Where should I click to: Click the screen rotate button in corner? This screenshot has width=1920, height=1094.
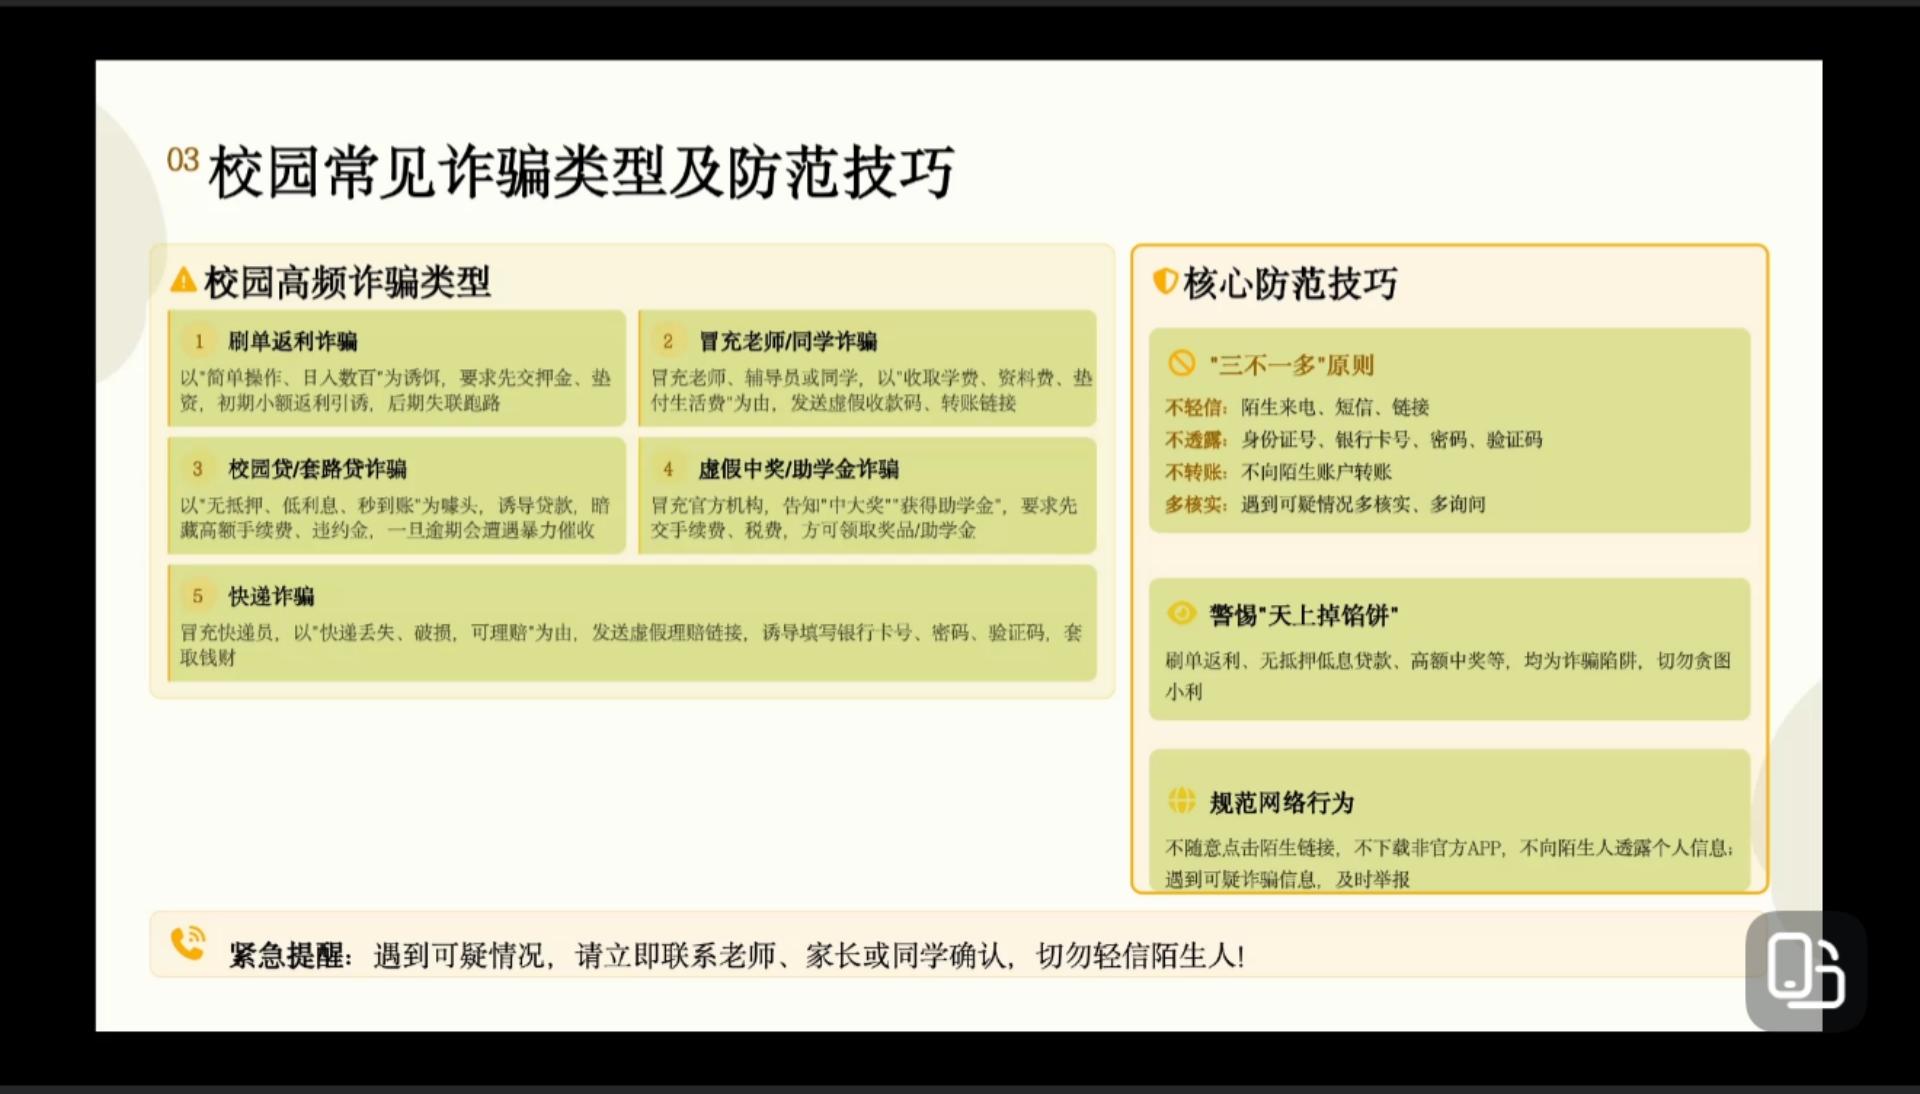pyautogui.click(x=1805, y=970)
